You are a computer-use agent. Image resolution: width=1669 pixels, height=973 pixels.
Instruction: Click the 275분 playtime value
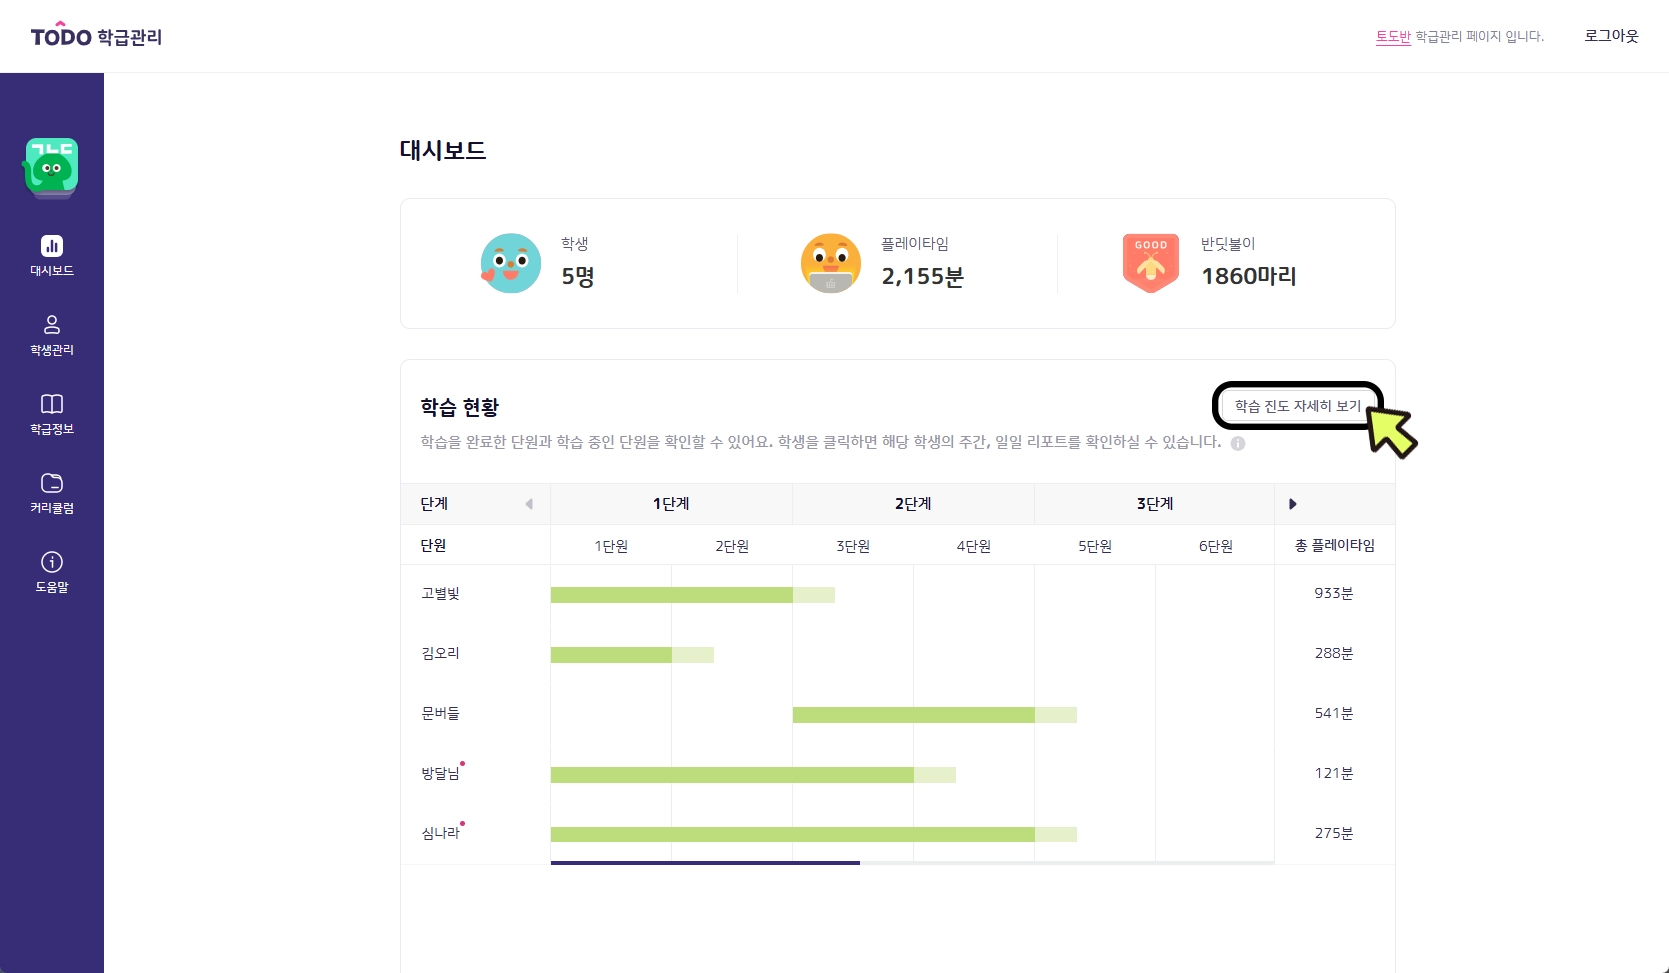coord(1334,834)
